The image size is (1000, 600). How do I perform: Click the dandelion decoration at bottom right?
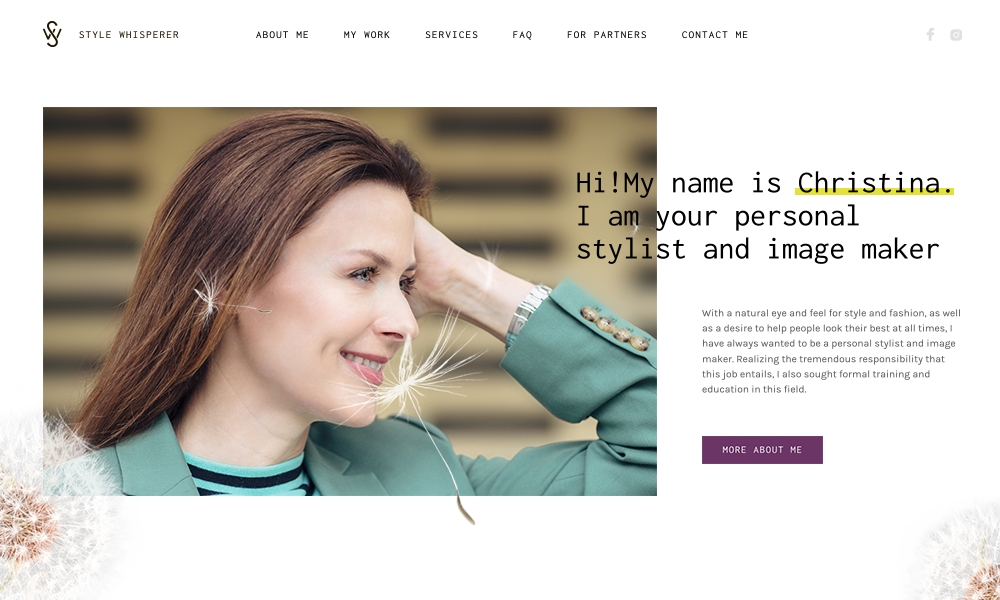[x=953, y=552]
